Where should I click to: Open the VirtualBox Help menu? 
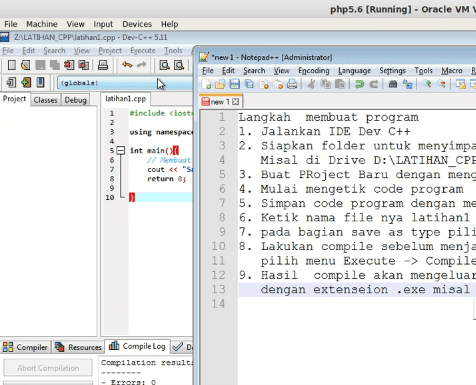tap(169, 24)
